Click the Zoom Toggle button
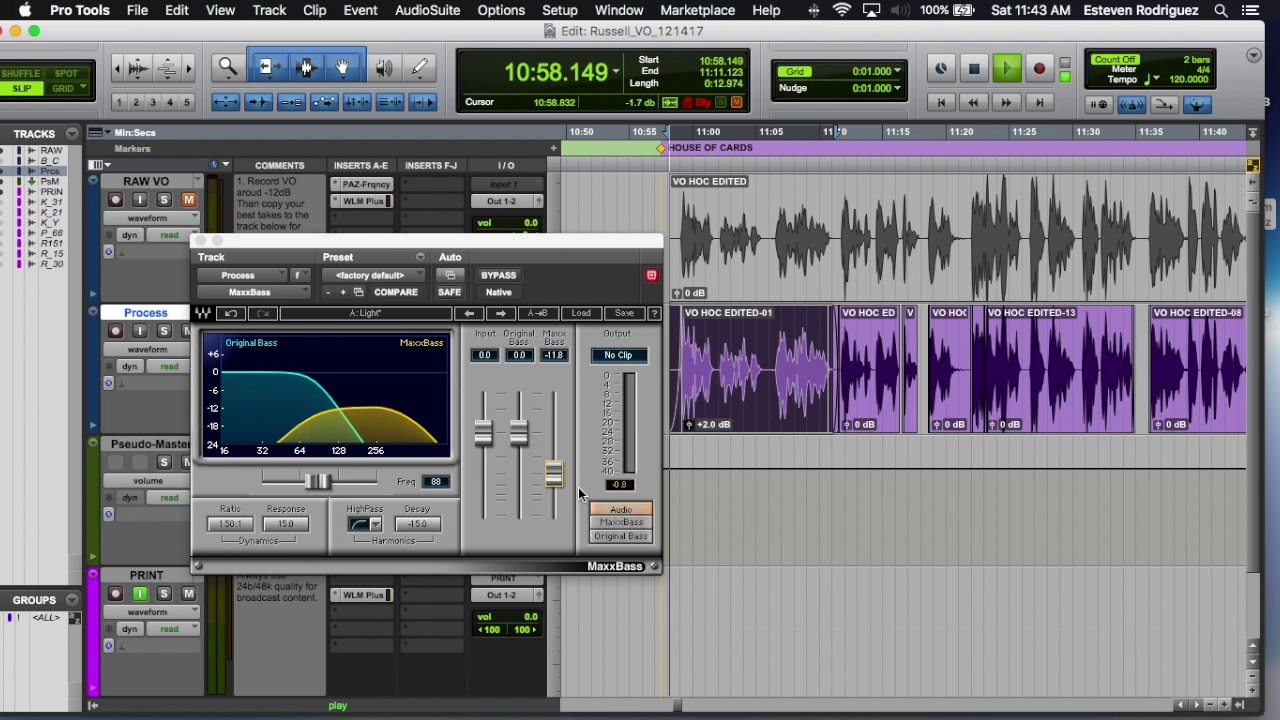Viewport: 1280px width, 720px height. [x=225, y=102]
